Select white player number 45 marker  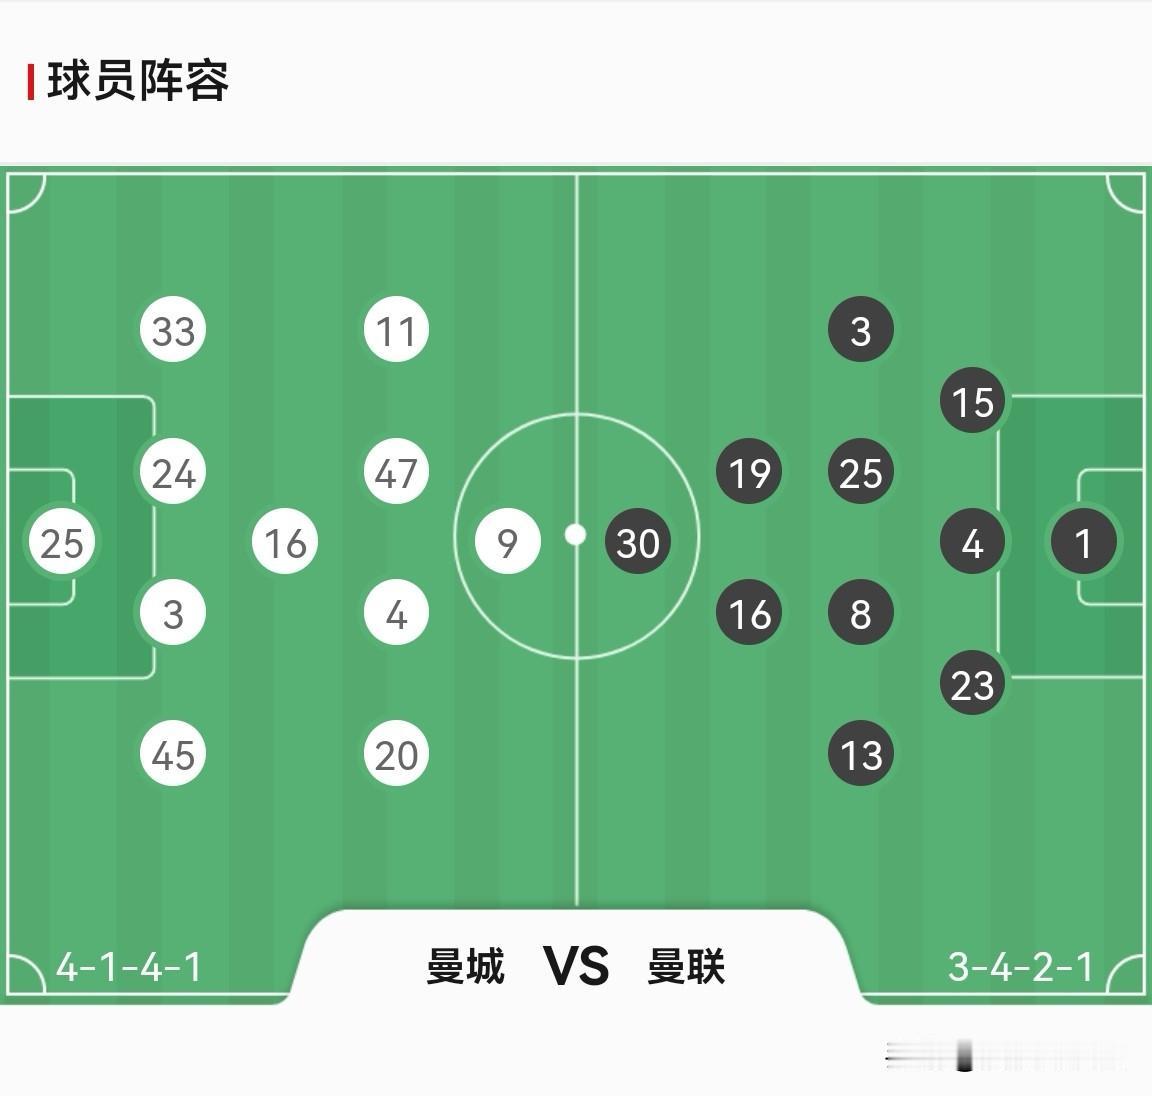tap(173, 754)
